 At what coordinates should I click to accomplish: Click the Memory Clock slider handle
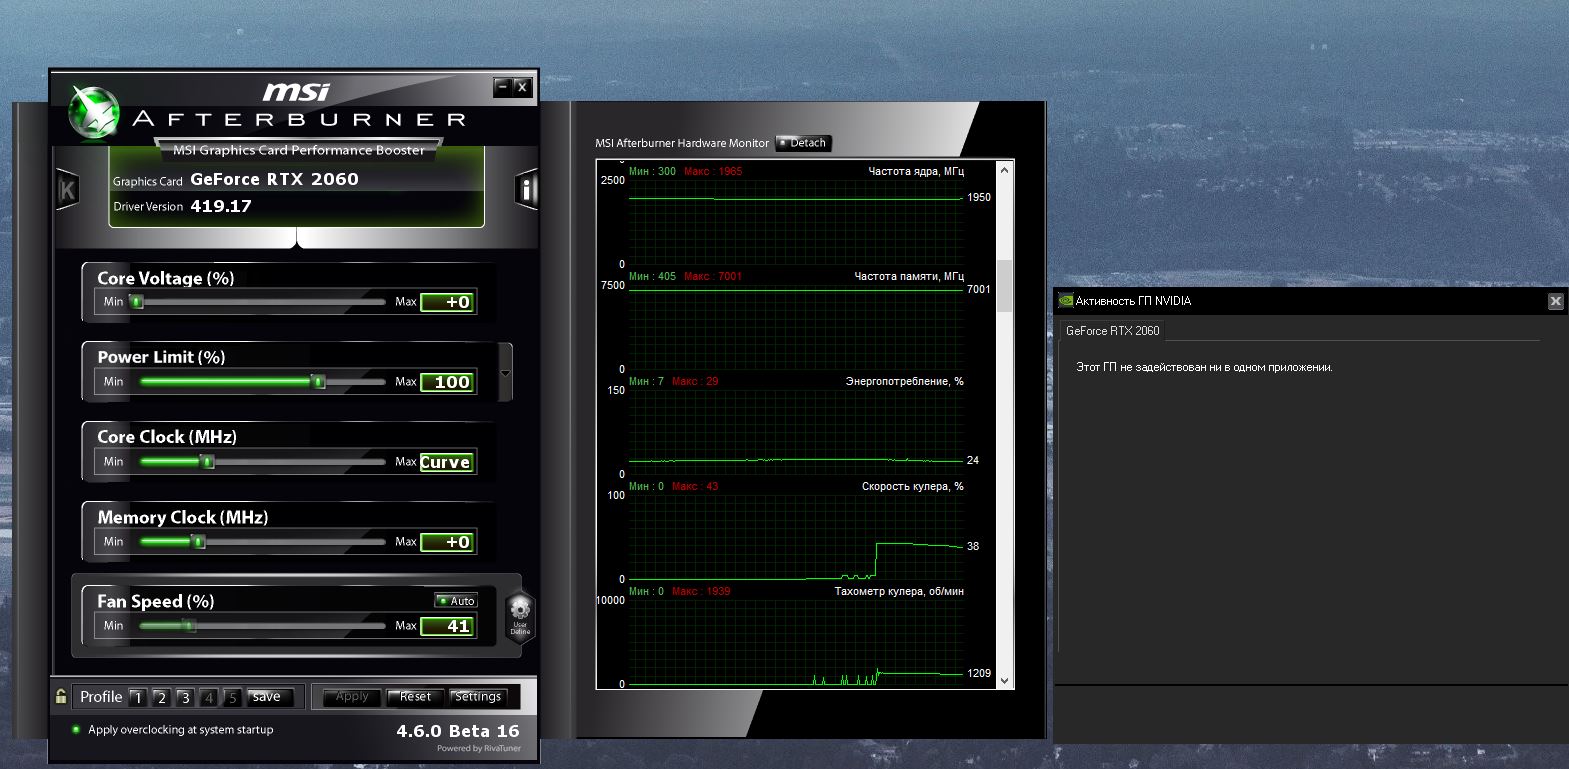pos(198,541)
